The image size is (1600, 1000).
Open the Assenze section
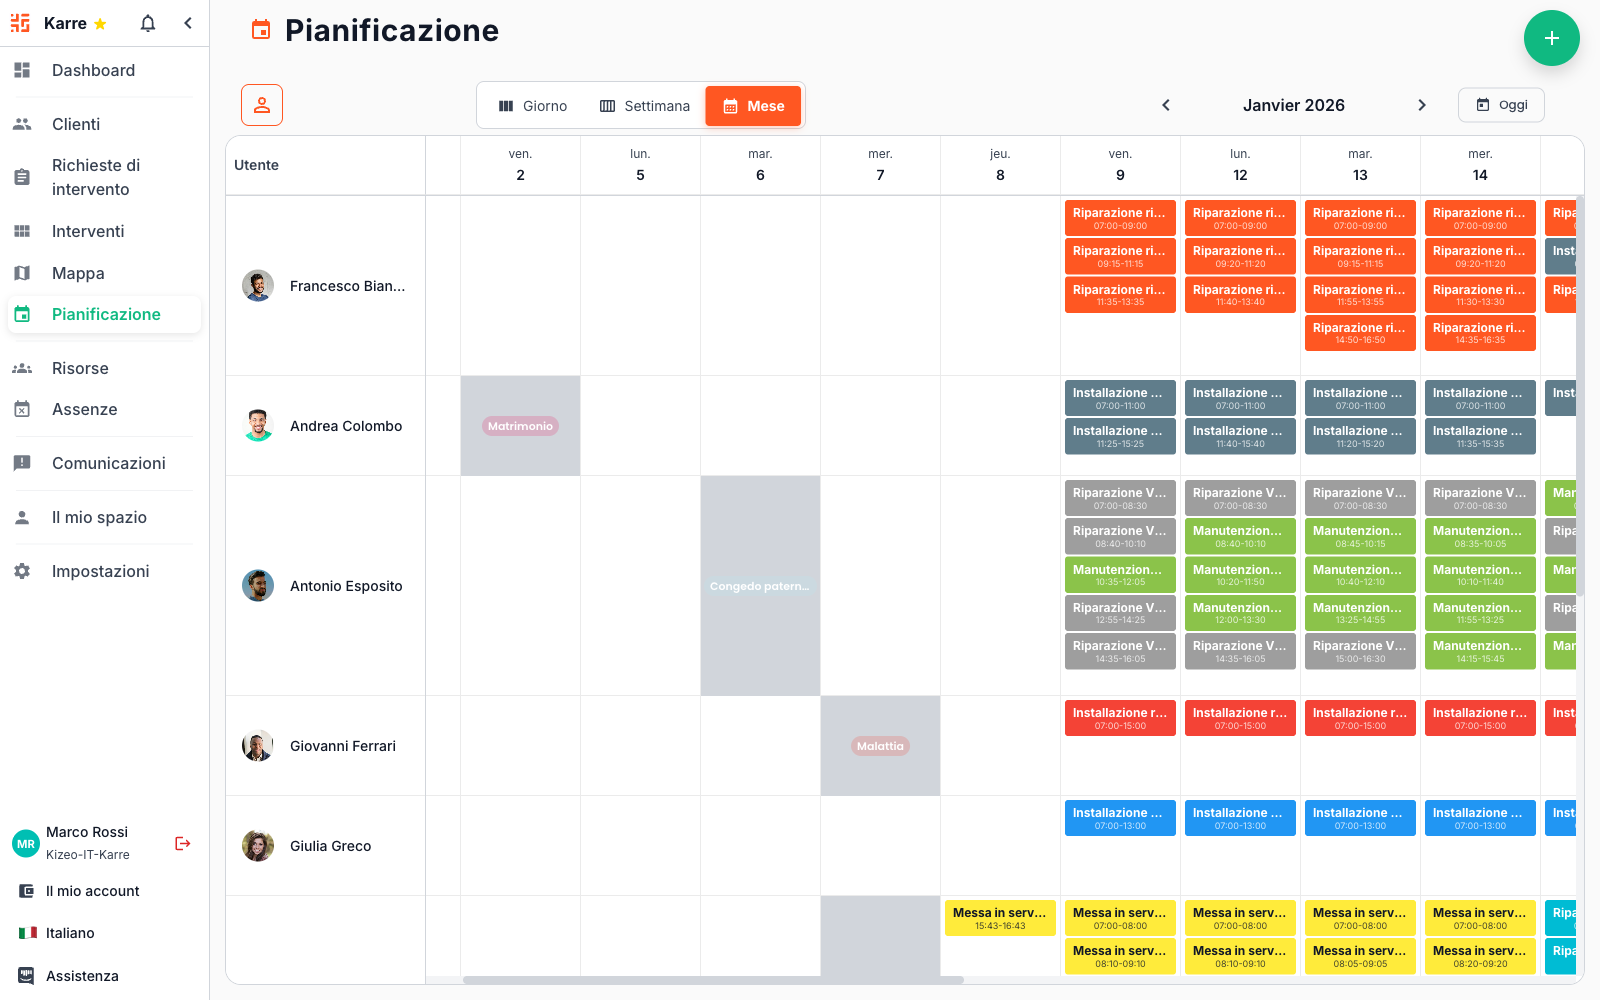click(x=84, y=409)
